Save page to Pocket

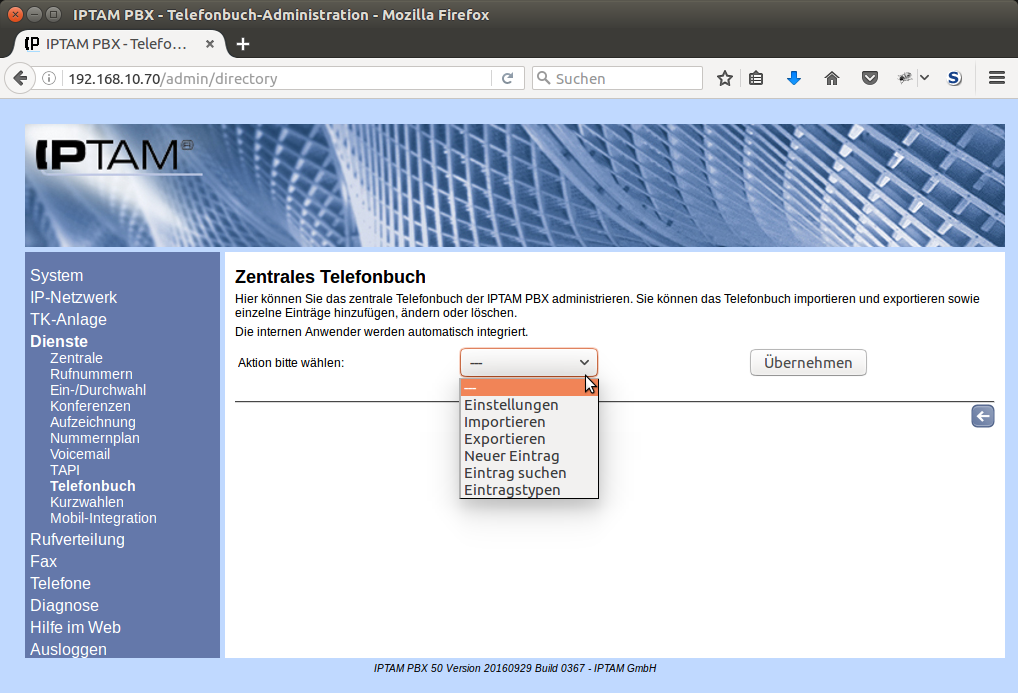coord(870,78)
